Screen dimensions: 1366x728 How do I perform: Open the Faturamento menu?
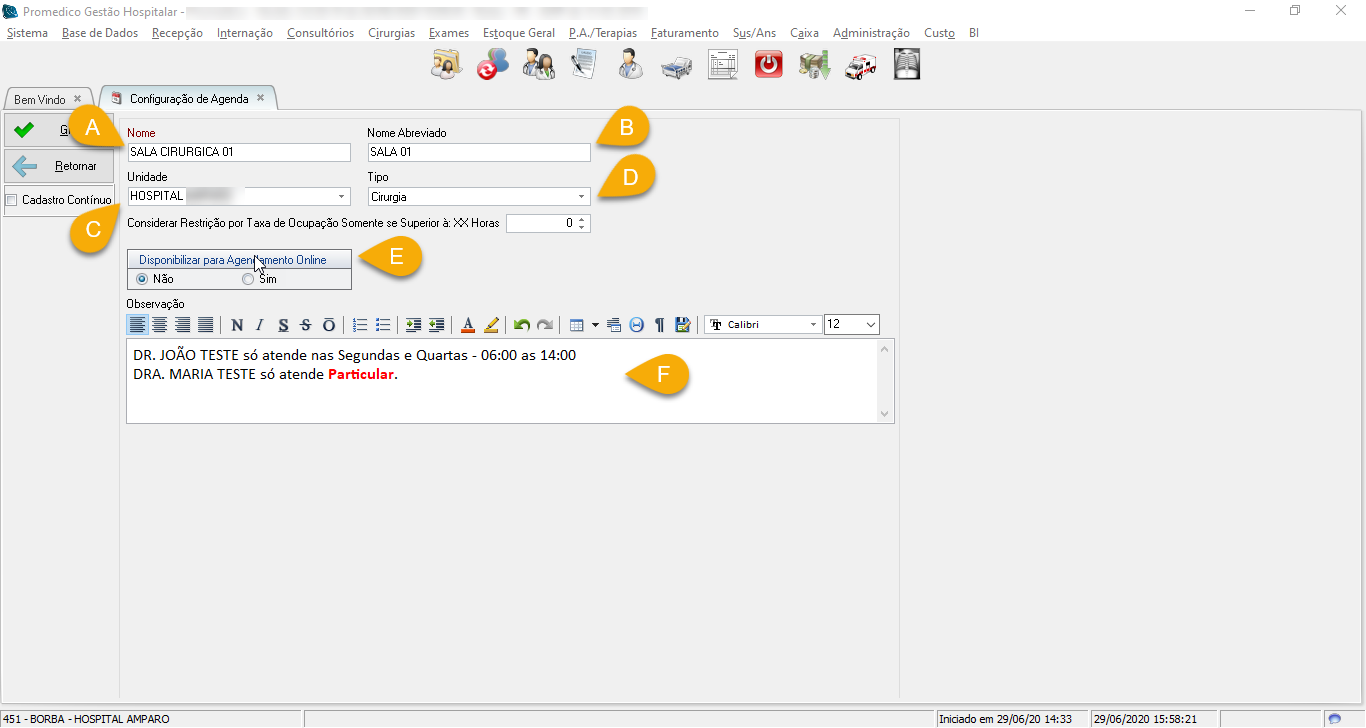tap(684, 33)
